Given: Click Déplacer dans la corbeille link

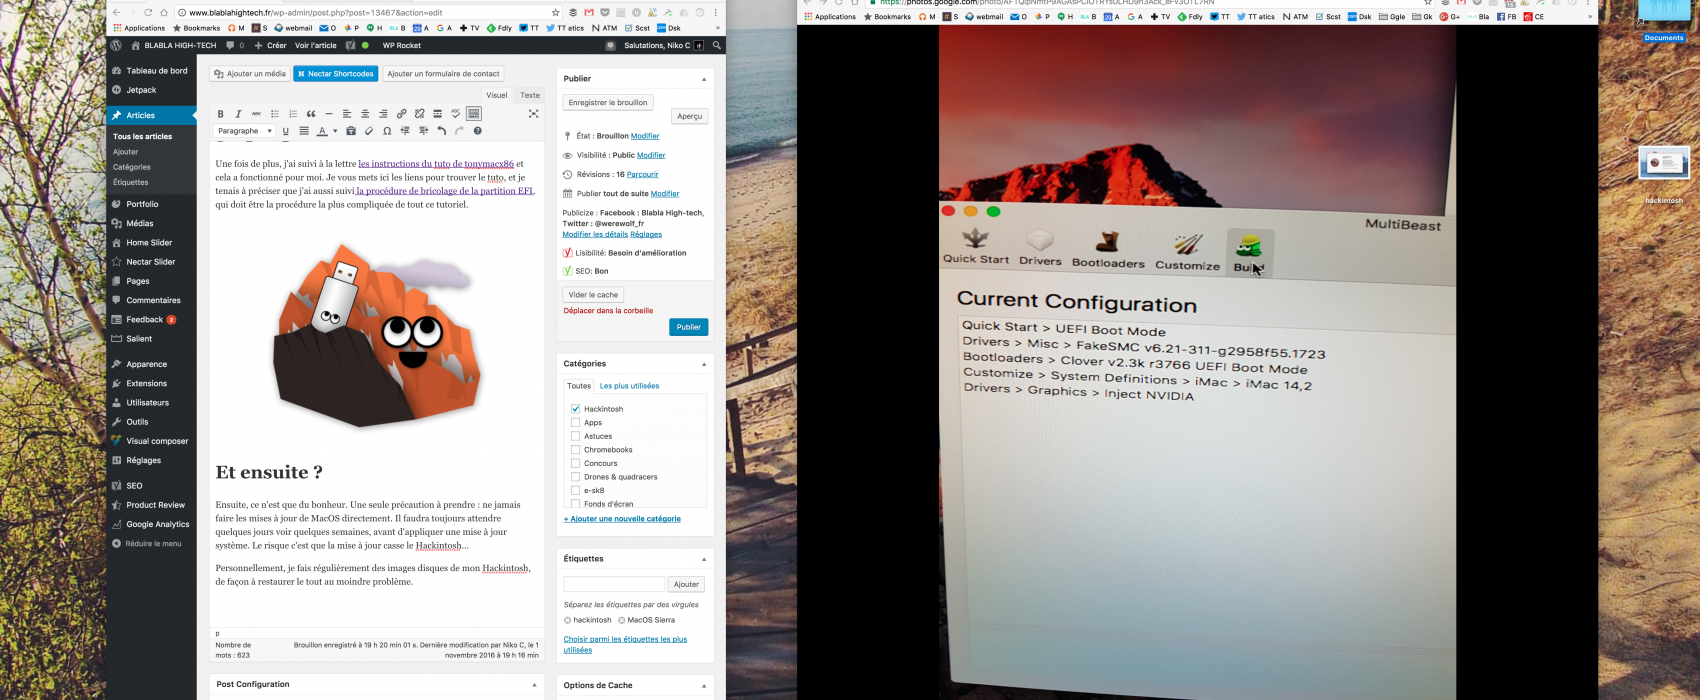Looking at the screenshot, I should click(608, 311).
